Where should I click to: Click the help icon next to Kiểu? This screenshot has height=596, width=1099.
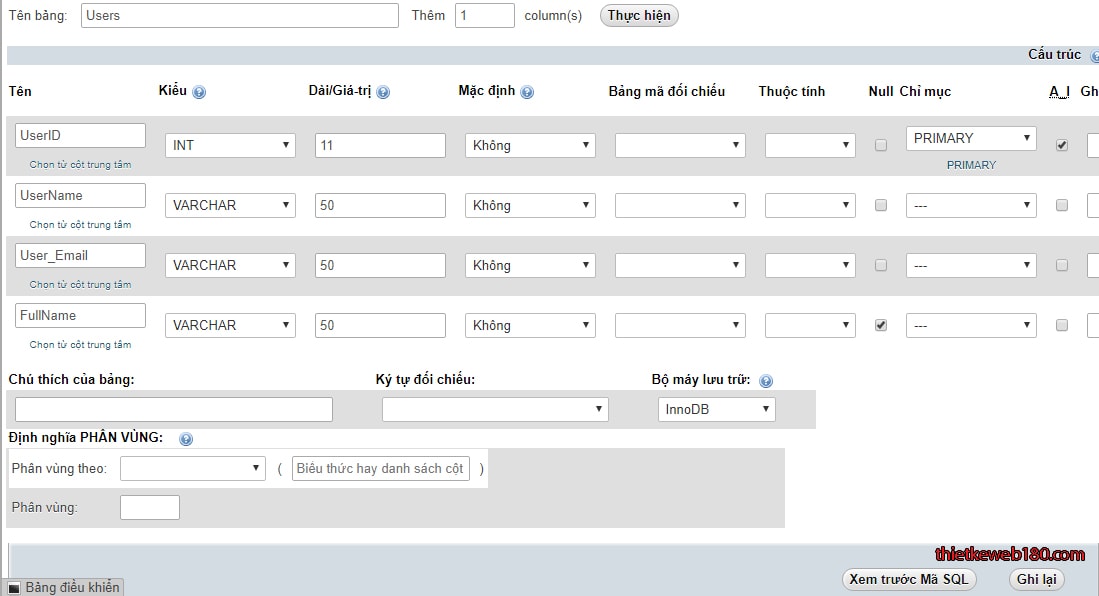pyautogui.click(x=199, y=92)
